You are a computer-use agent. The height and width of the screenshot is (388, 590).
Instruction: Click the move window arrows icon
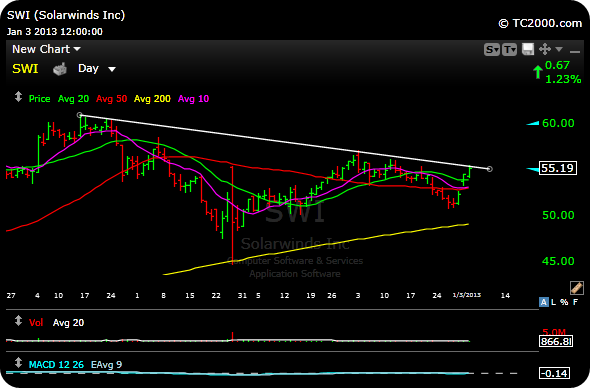point(545,49)
